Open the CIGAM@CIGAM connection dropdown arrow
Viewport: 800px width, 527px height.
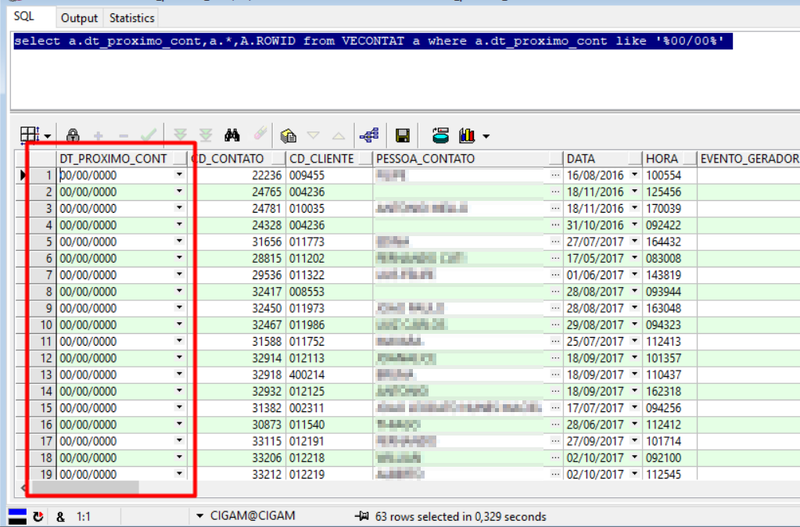[199, 516]
